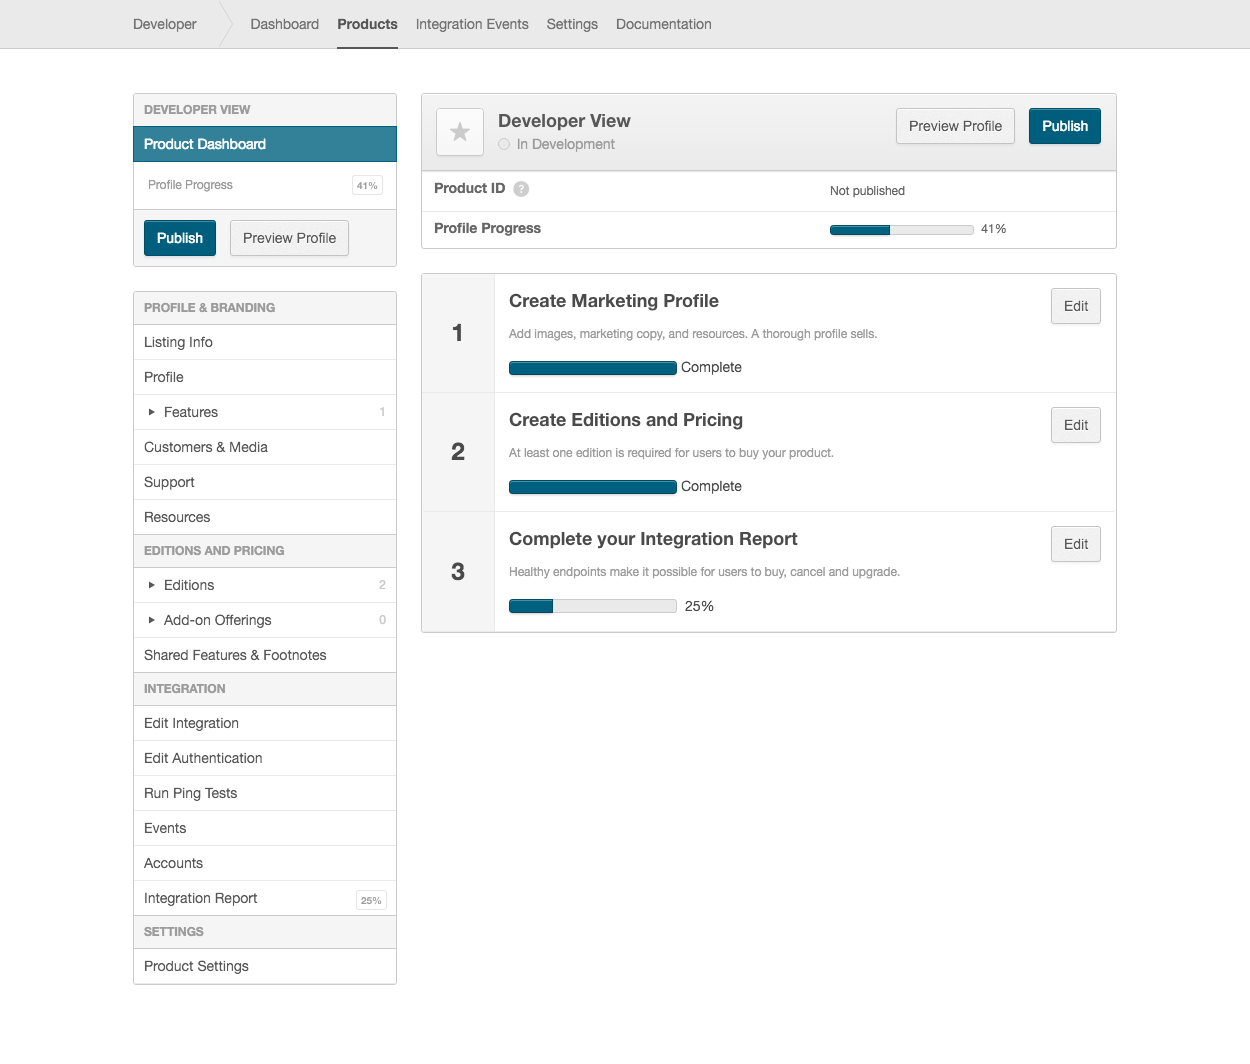Viewport: 1250px width, 1064px height.
Task: Go to the Dashboard tab
Action: coord(285,24)
